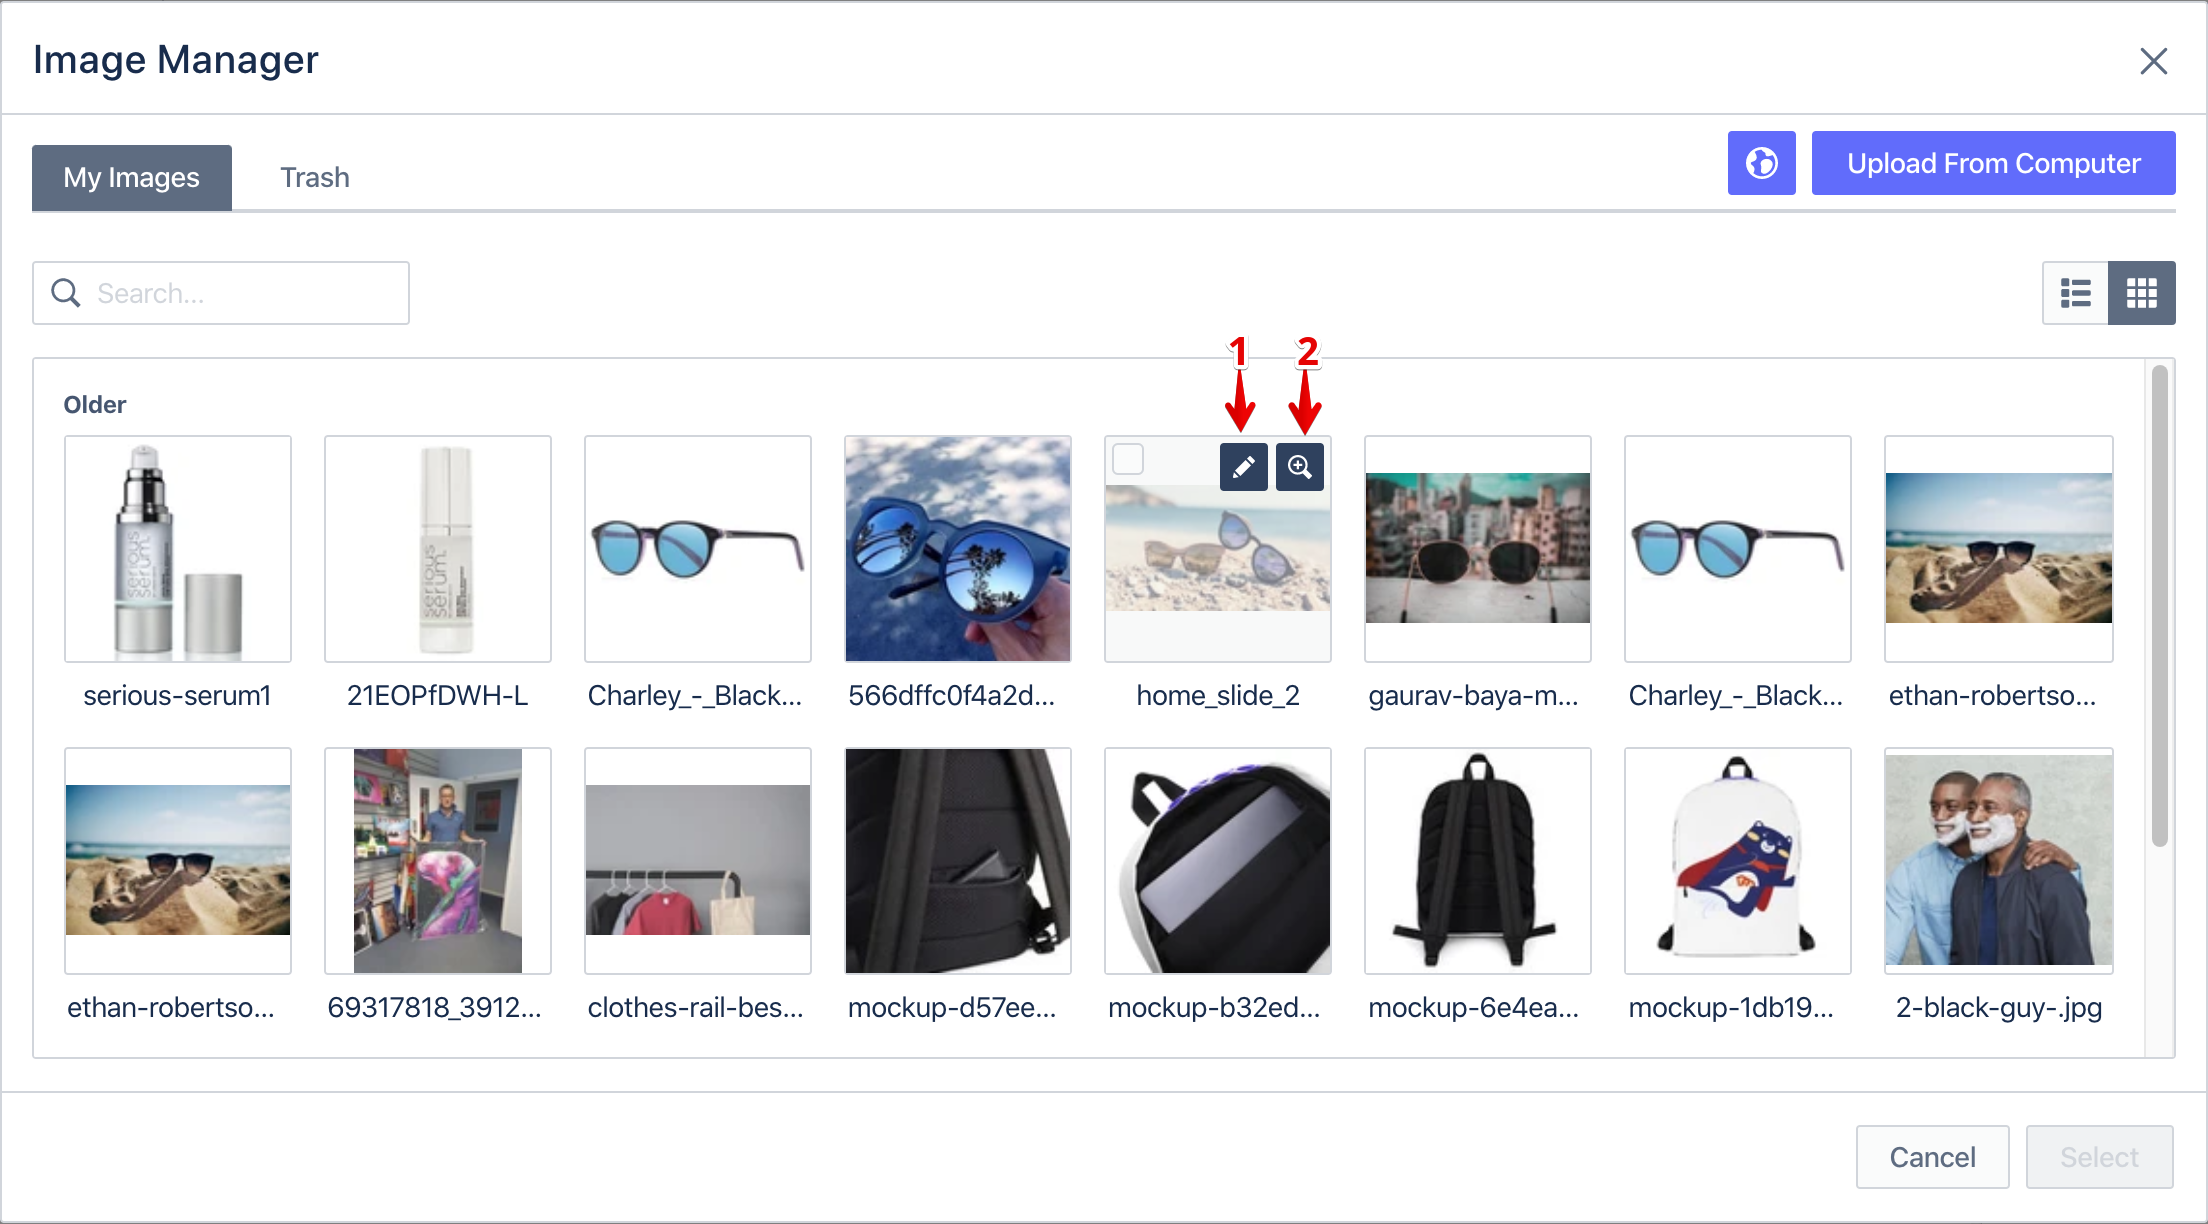Close the Image Manager dialog
Screen dimensions: 2208x1224
2153,61
